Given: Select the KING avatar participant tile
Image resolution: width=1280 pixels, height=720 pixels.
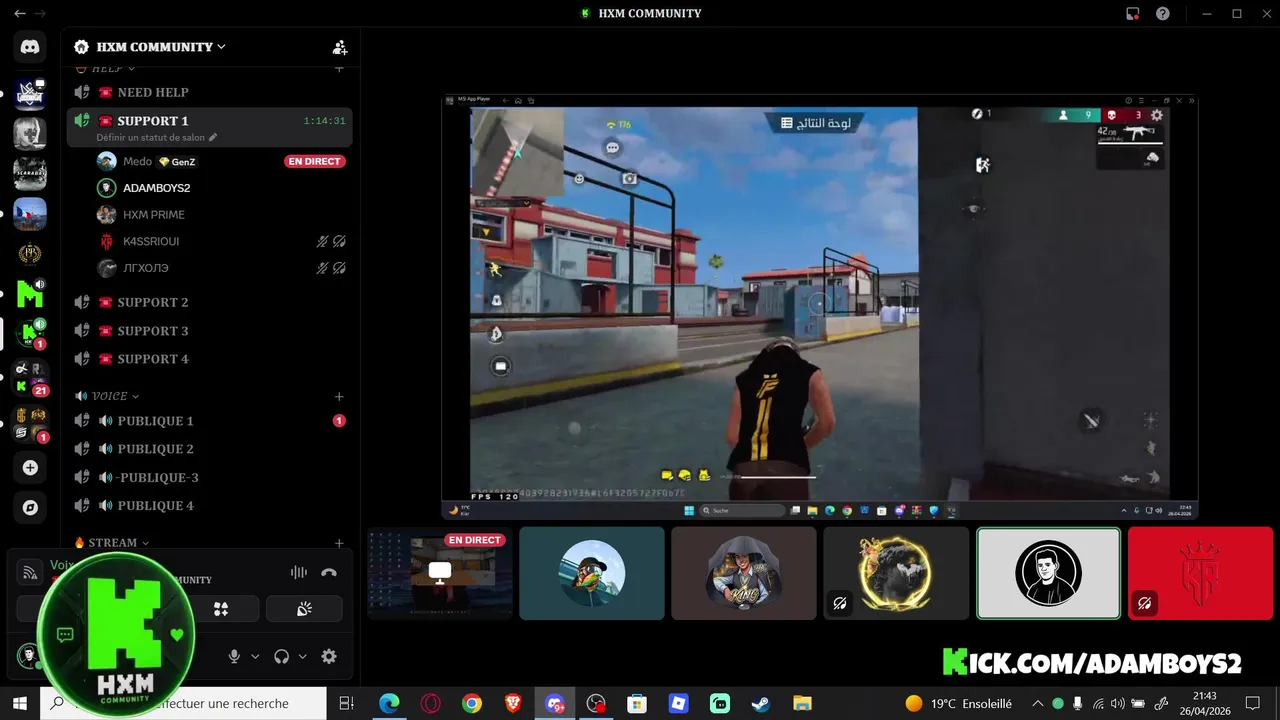Looking at the screenshot, I should pos(744,574).
